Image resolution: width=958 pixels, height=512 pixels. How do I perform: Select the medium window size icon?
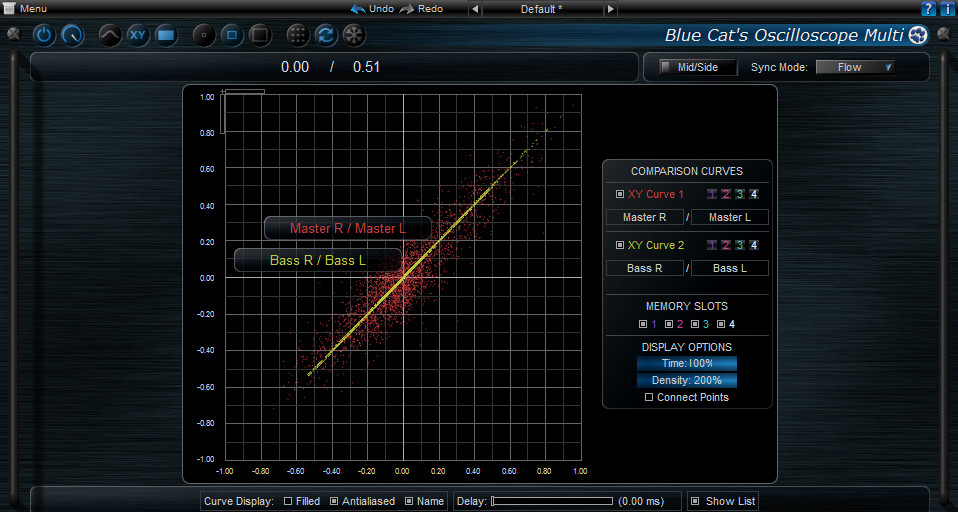coord(232,35)
